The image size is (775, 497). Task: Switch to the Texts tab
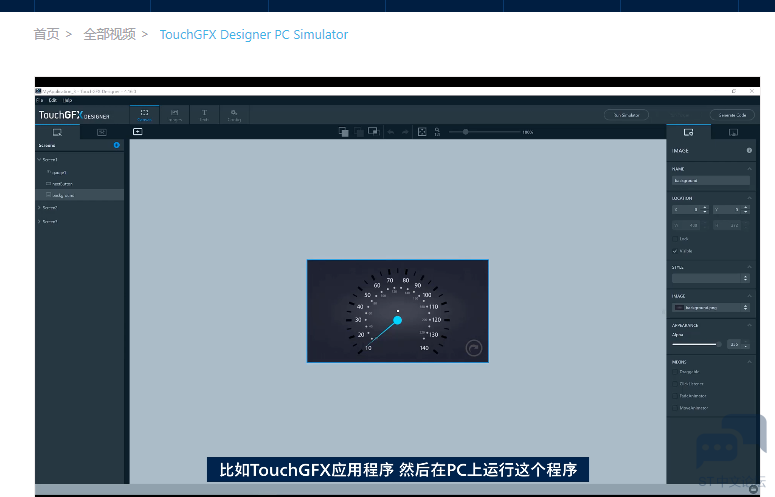[x=204, y=115]
